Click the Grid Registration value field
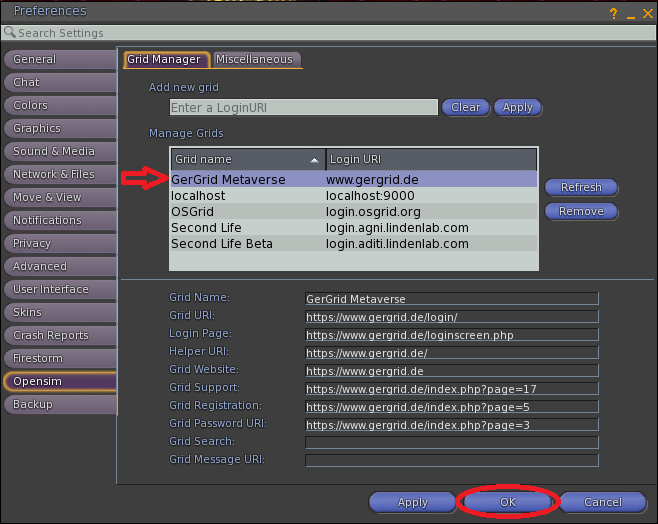Viewport: 658px width, 524px height. click(x=452, y=407)
